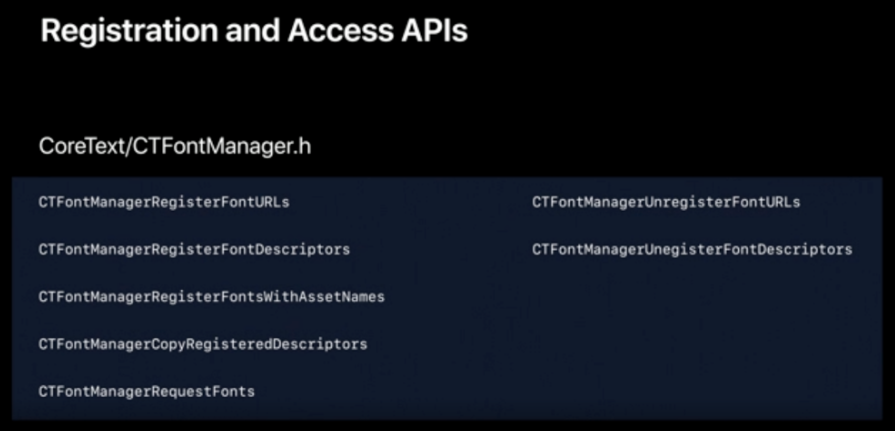Select the CTFontManagerUnegisterFontDescriptors entry
895x431 pixels.
coord(692,249)
